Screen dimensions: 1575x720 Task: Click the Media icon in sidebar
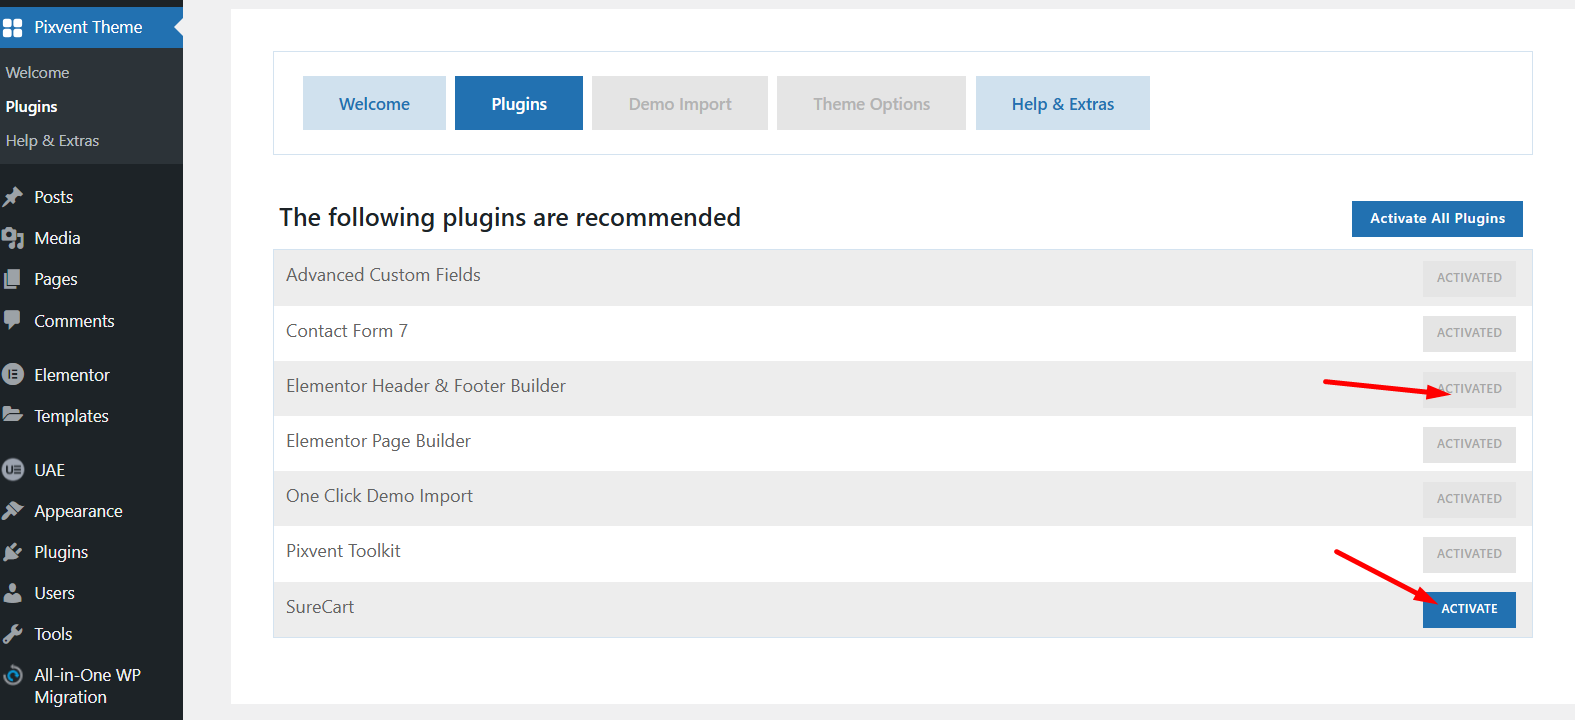pos(13,238)
